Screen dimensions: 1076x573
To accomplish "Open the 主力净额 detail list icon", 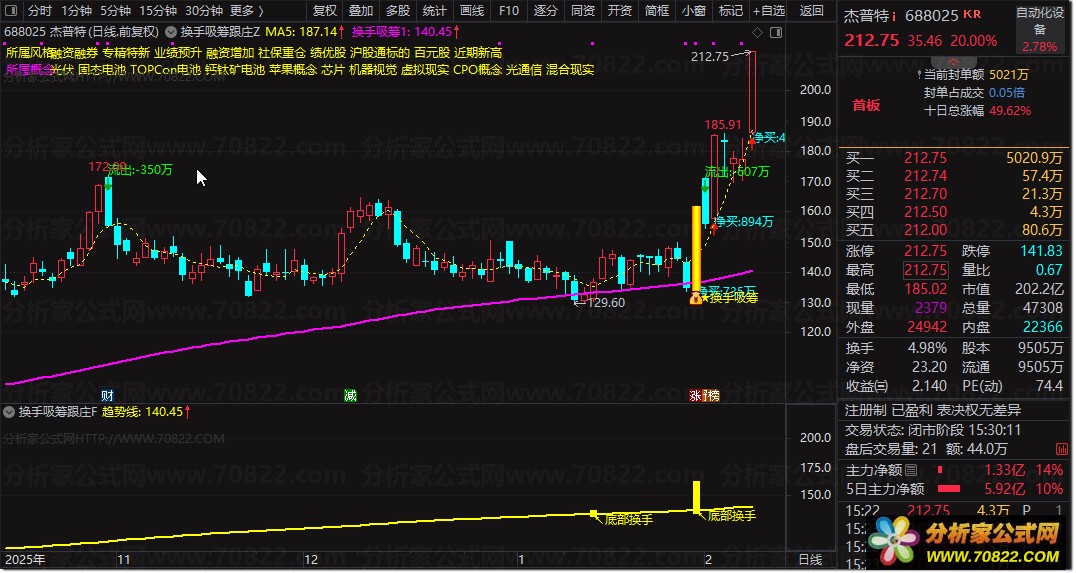I will click(911, 470).
